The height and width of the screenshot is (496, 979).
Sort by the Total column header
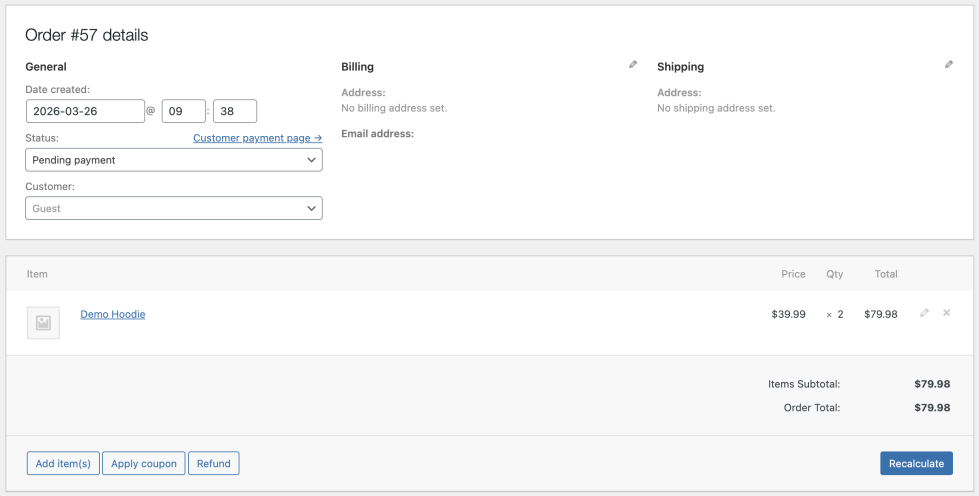(x=886, y=274)
